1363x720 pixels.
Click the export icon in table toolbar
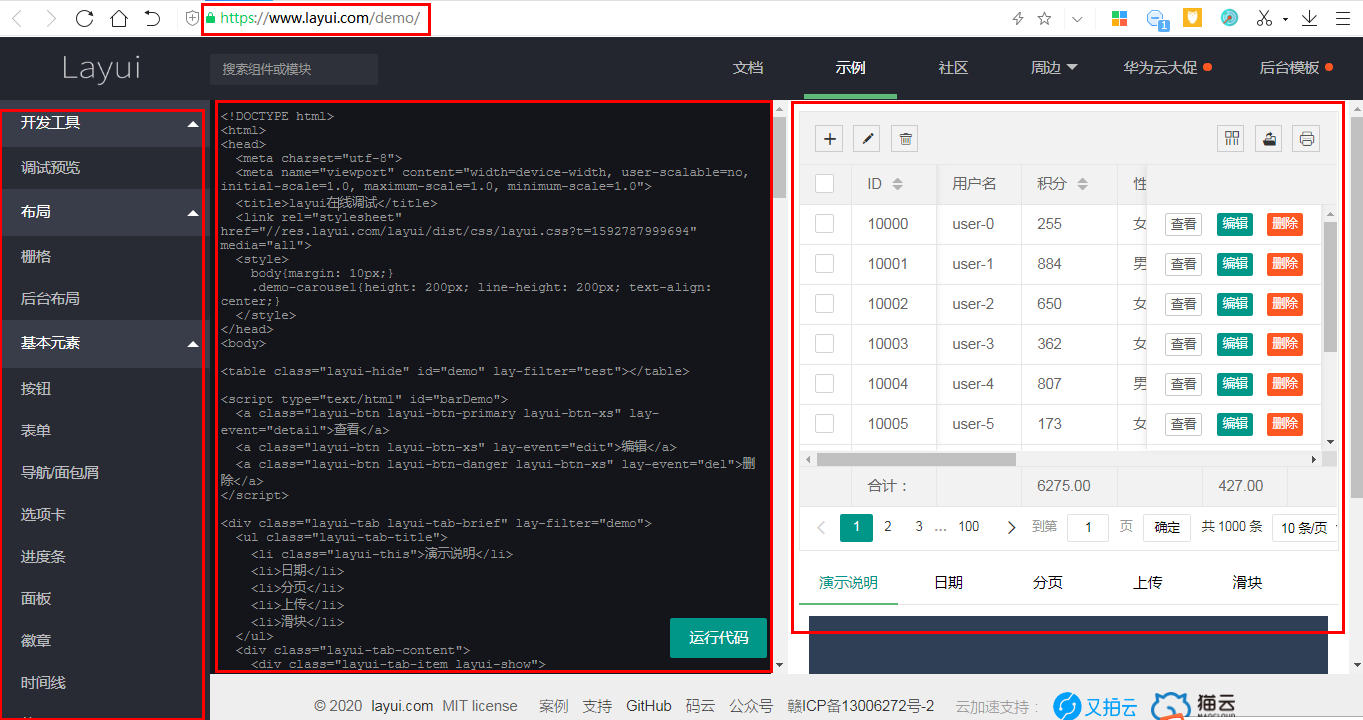1269,139
